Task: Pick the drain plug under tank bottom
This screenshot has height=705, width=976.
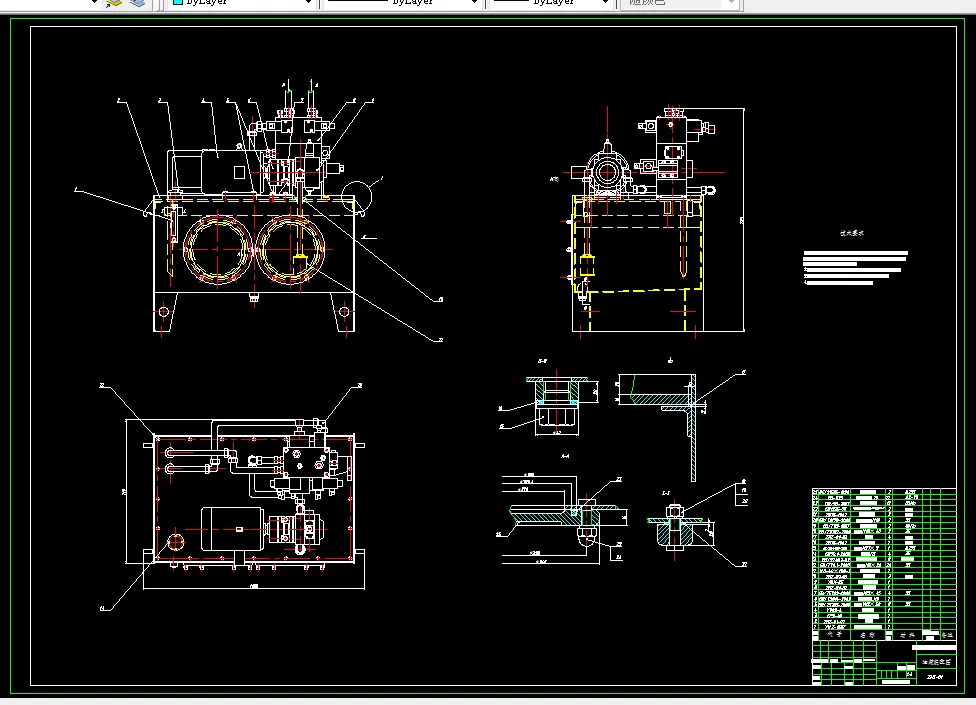Action: (254, 298)
